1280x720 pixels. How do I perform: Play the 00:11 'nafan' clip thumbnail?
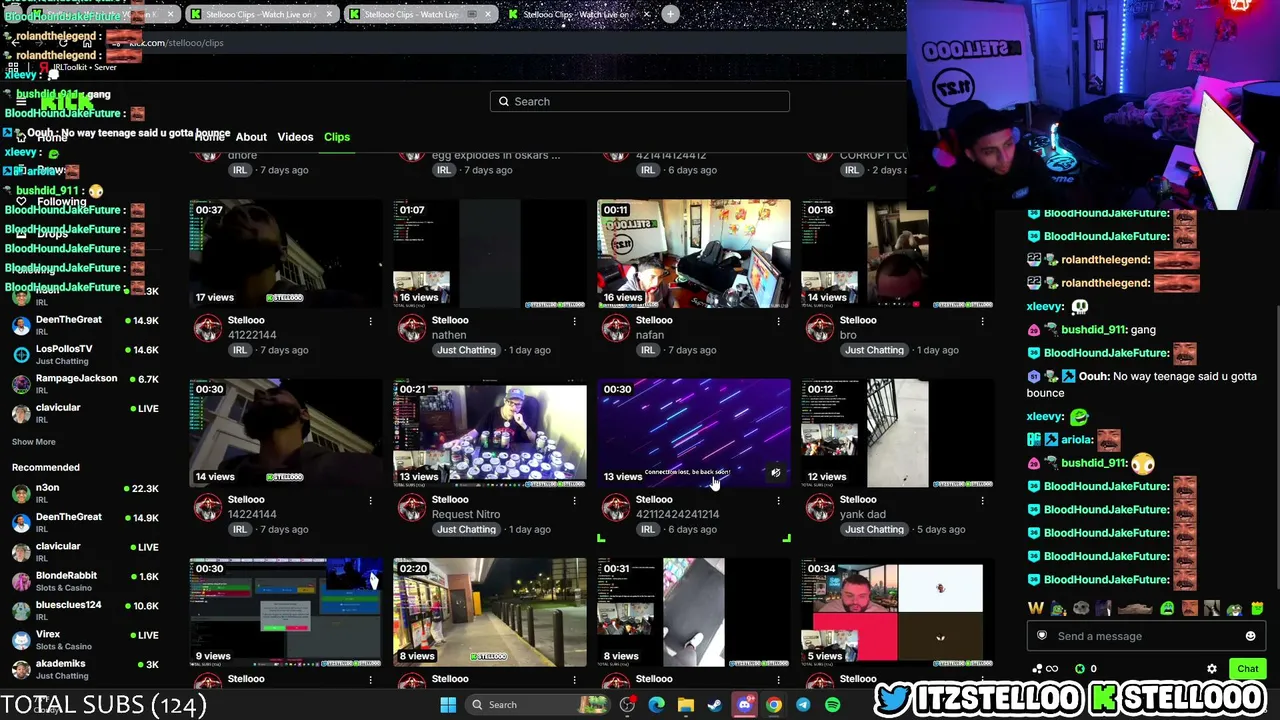pyautogui.click(x=694, y=254)
